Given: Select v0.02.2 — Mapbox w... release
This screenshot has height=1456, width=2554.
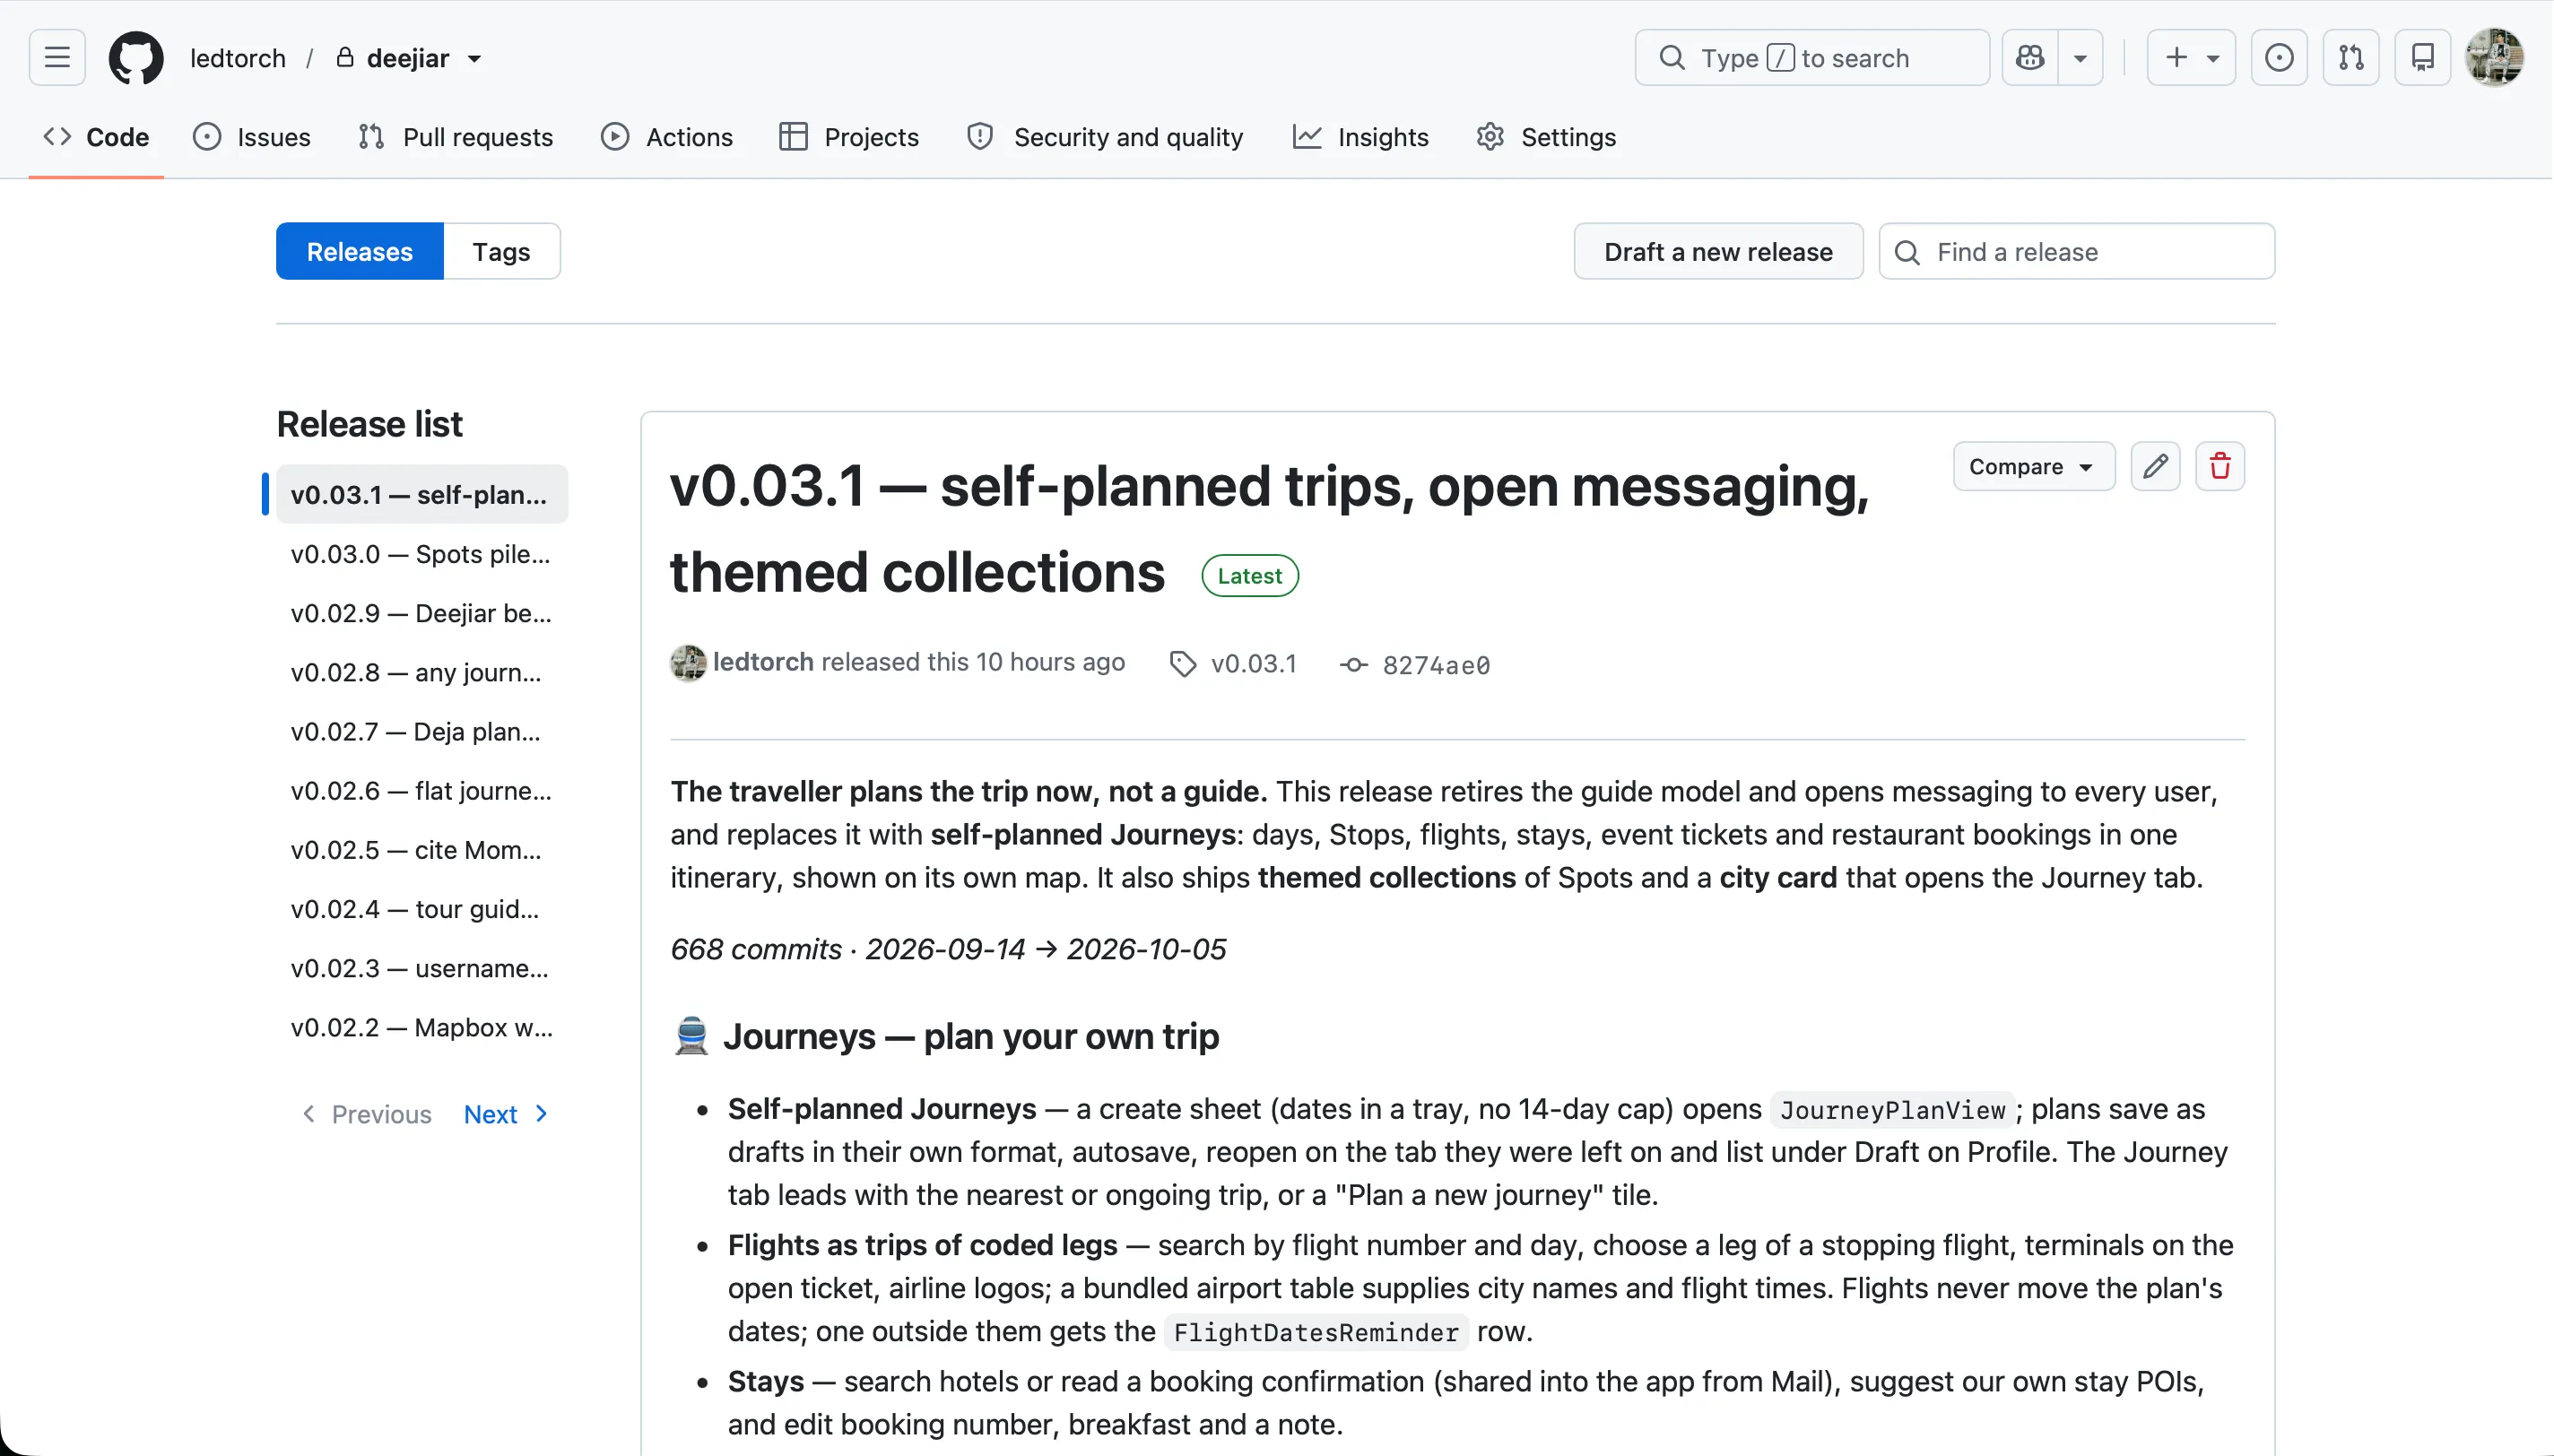Looking at the screenshot, I should coord(422,1027).
